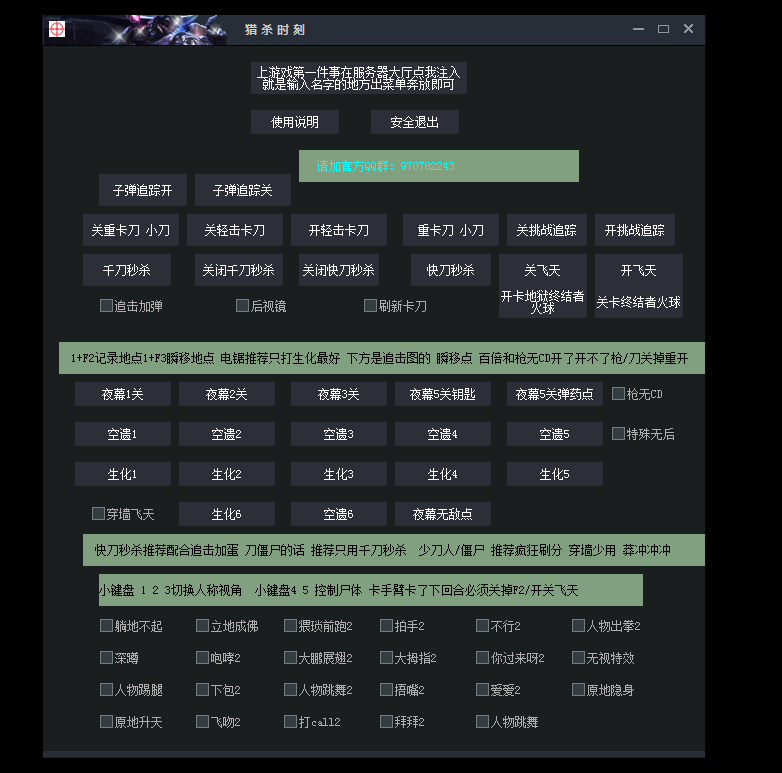Toggle the 后视镜 checkbox
Viewport: 782px width, 773px height.
tap(242, 306)
